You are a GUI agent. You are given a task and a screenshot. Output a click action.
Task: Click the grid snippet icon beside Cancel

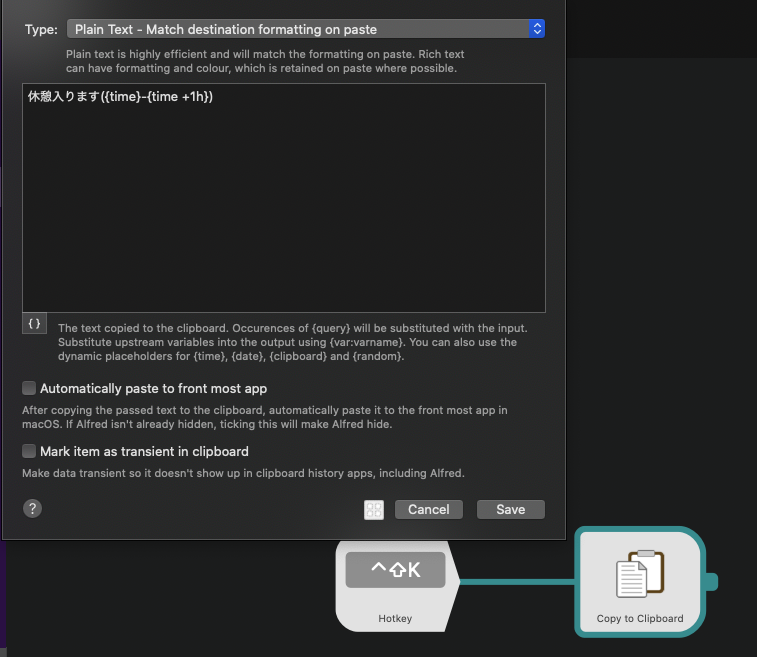pyautogui.click(x=374, y=510)
